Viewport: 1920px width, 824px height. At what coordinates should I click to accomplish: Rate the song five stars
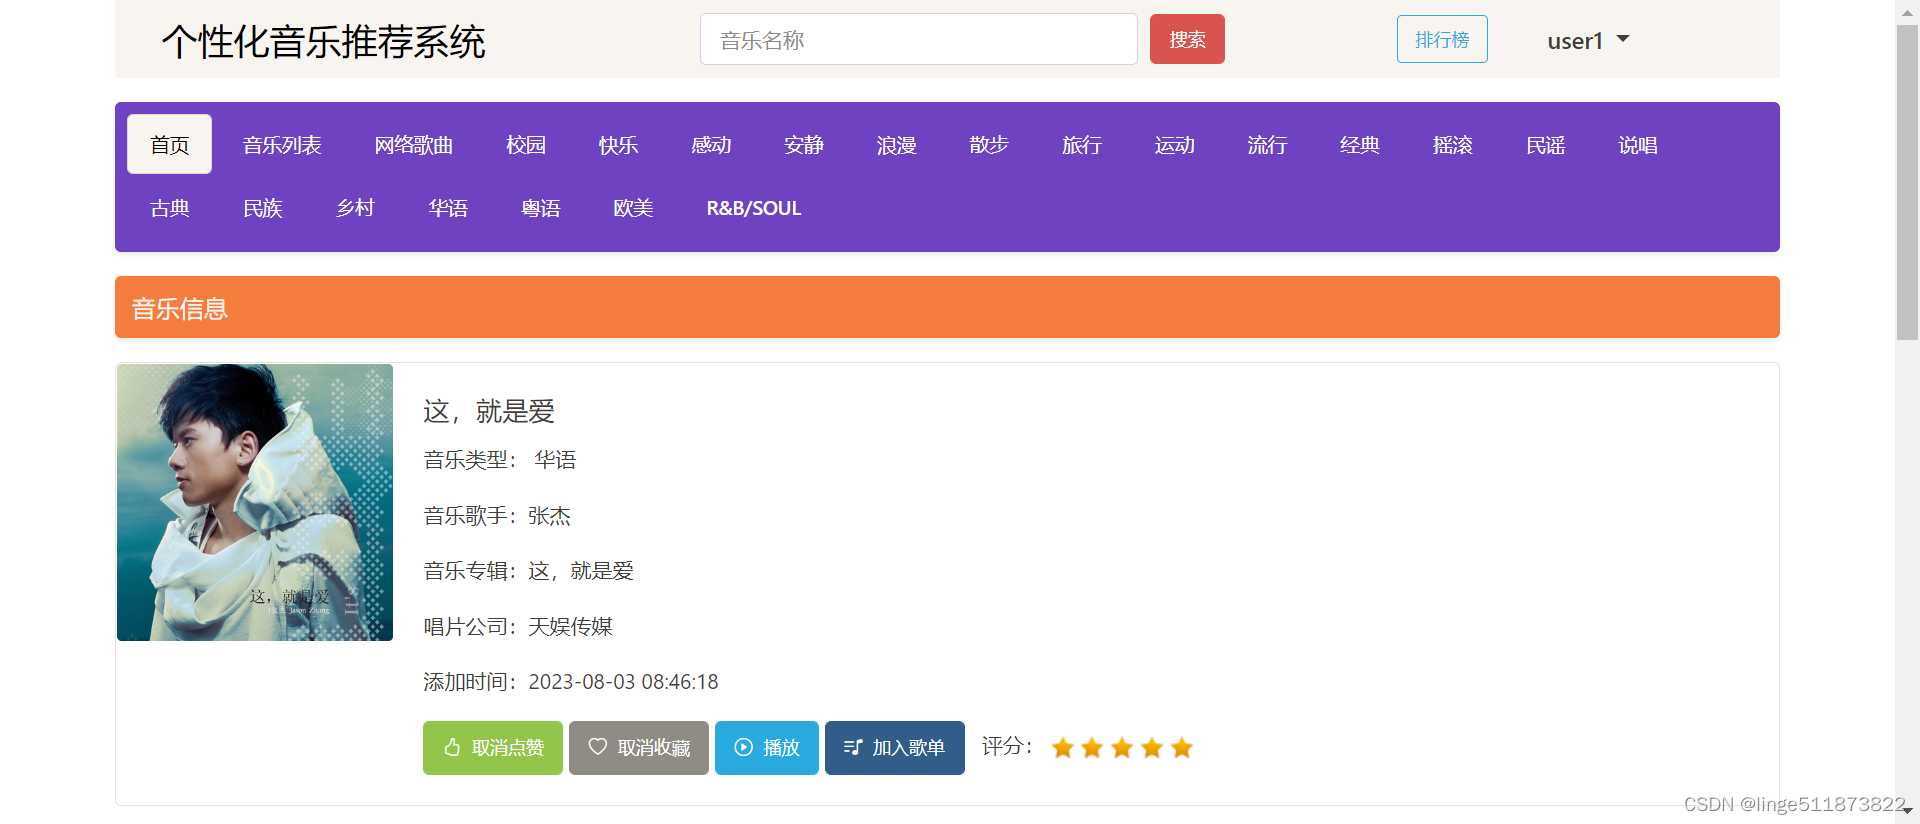click(1182, 748)
